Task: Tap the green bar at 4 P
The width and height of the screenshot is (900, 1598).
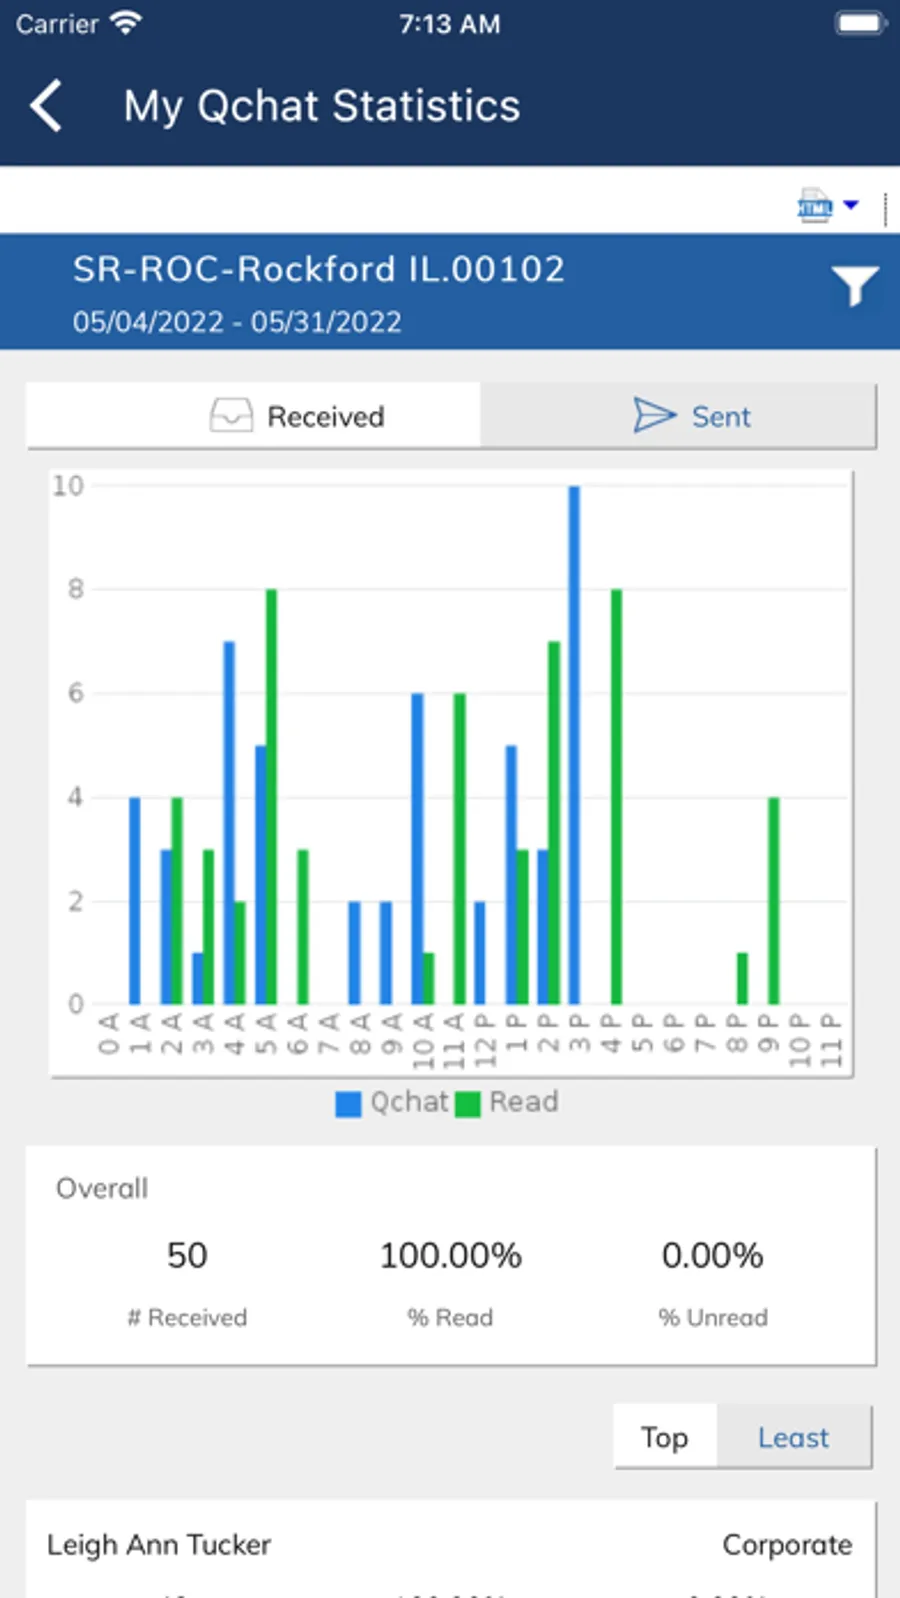Action: click(616, 797)
